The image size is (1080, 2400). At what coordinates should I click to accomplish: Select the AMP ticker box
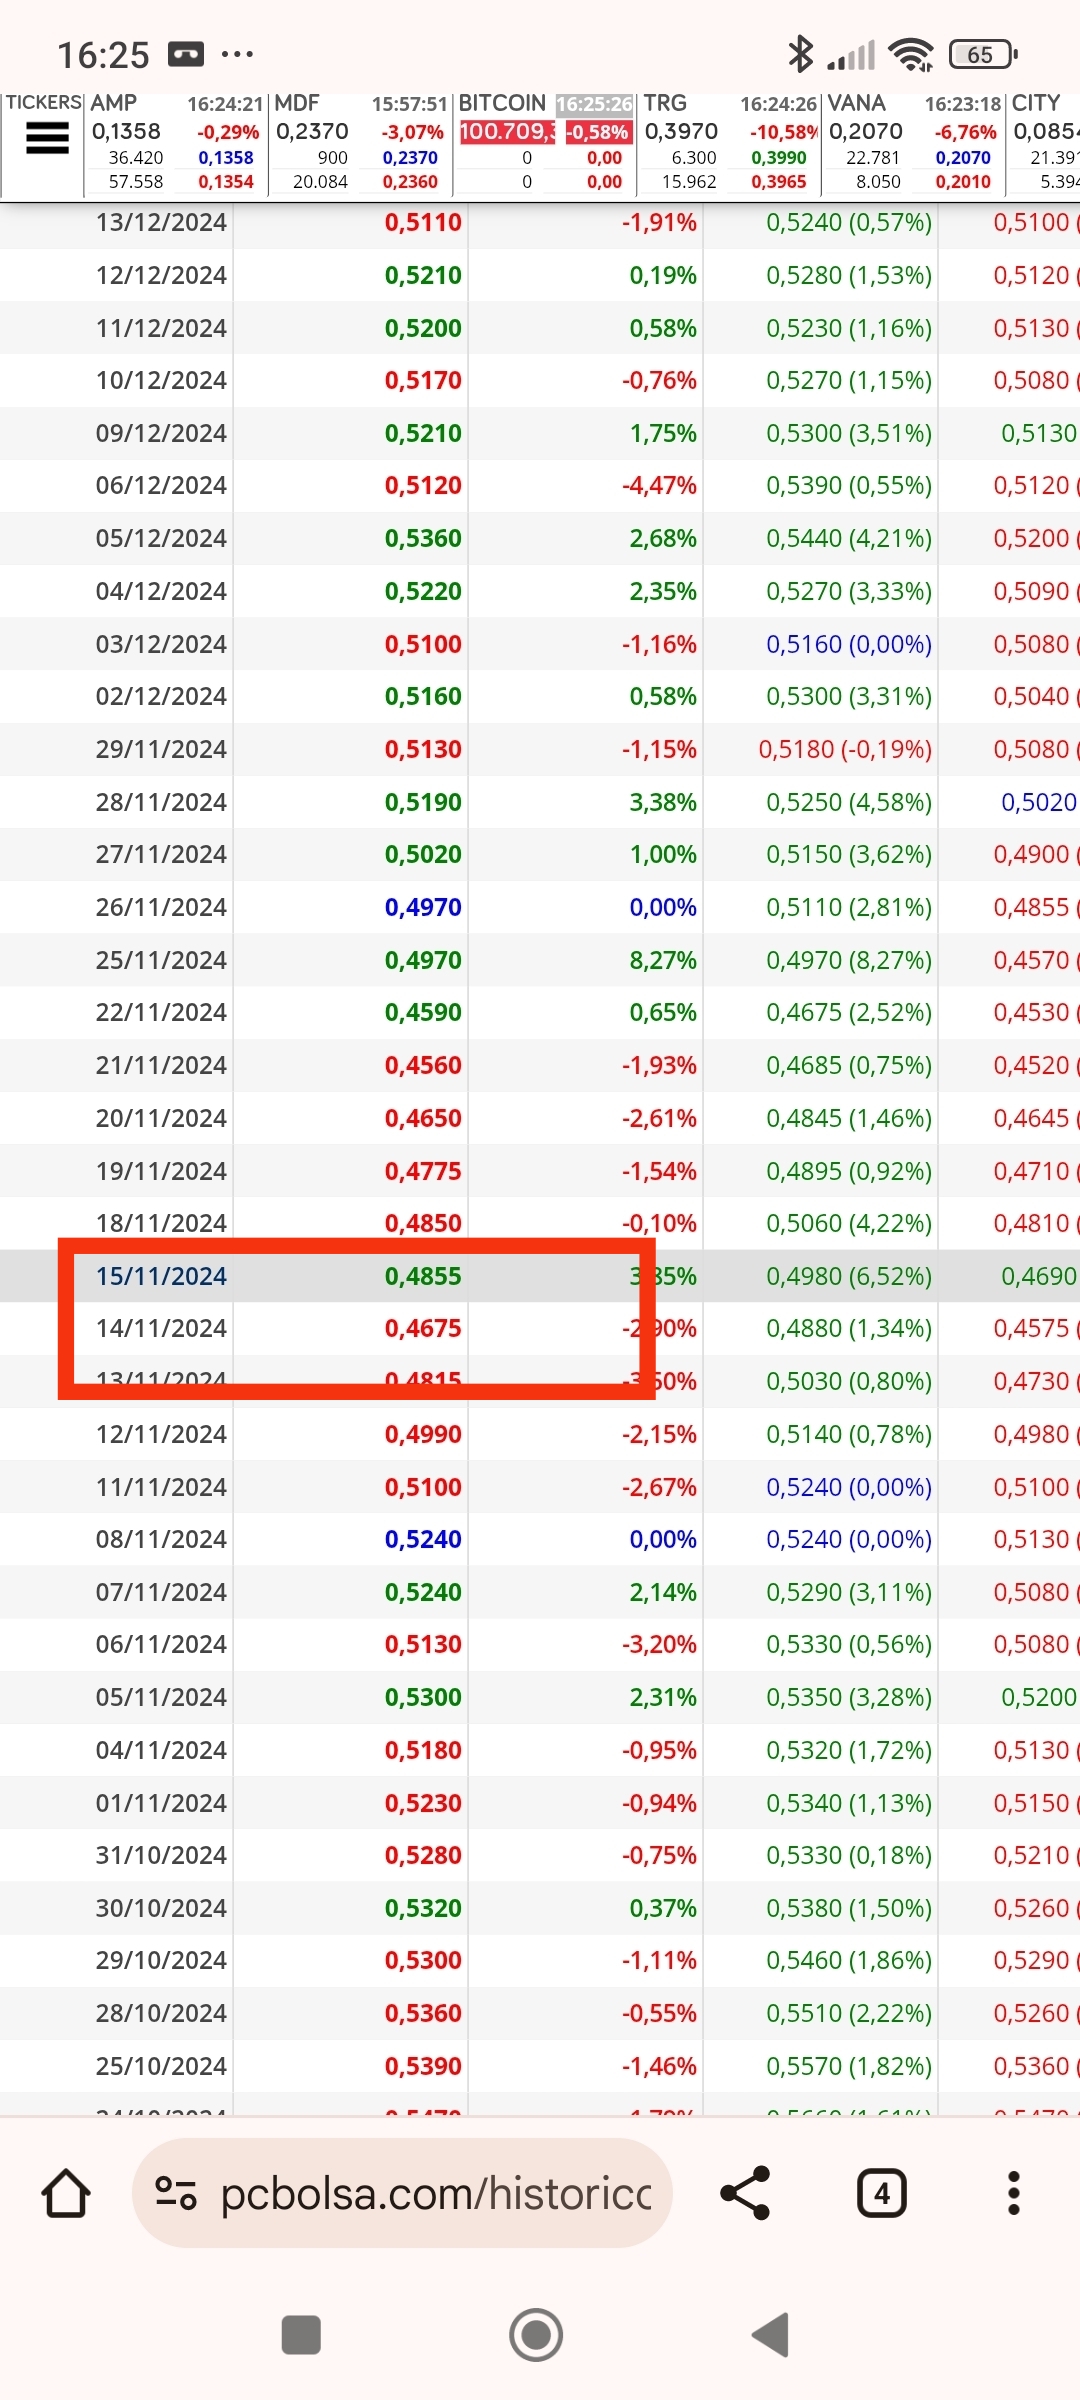pos(175,143)
